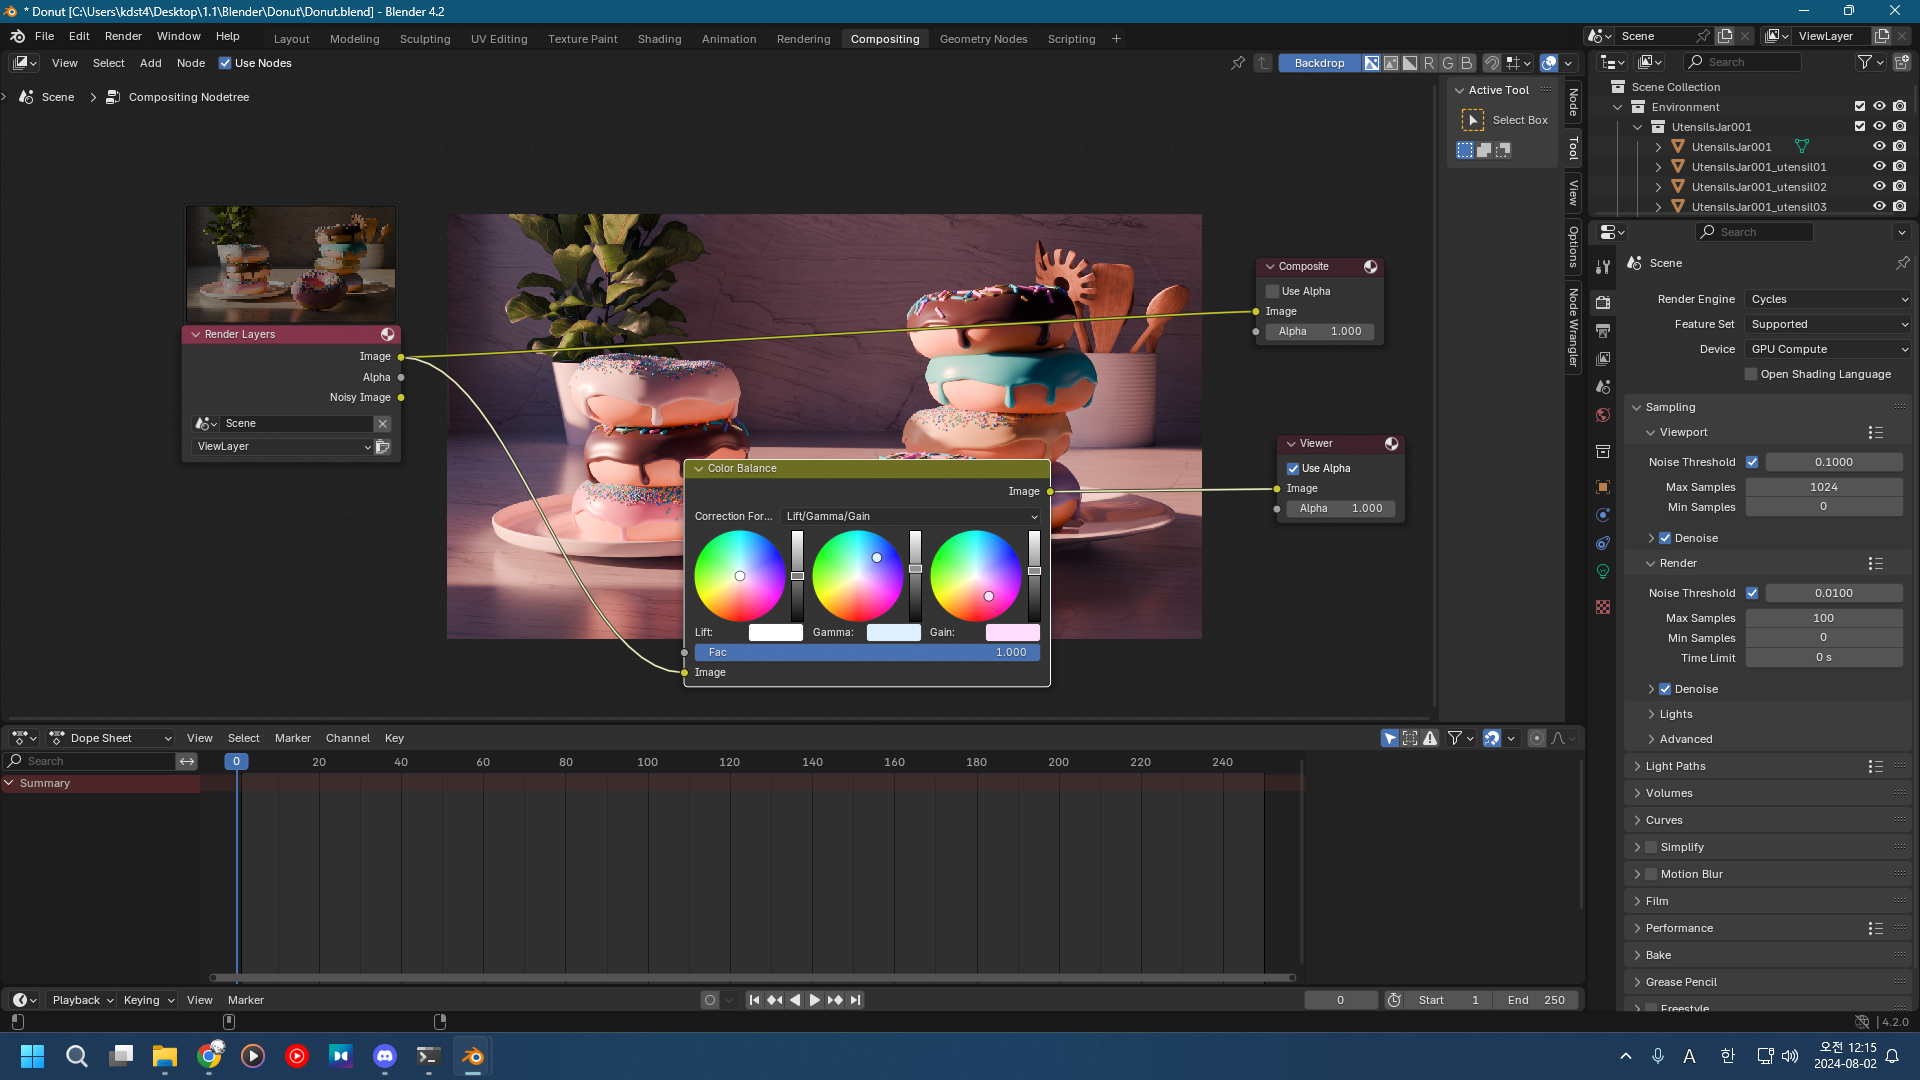The width and height of the screenshot is (1920, 1080).
Task: Open the Output properties tab
Action: click(x=1603, y=331)
